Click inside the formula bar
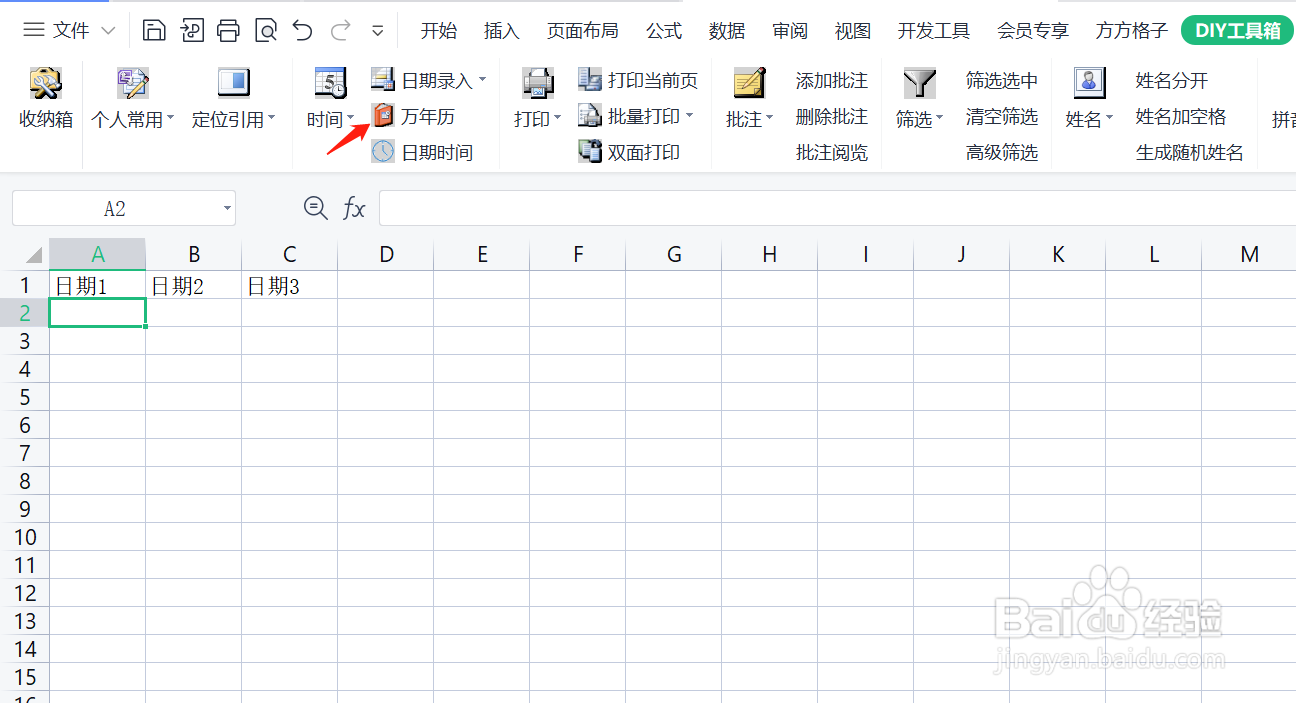The width and height of the screenshot is (1296, 703). pos(700,208)
